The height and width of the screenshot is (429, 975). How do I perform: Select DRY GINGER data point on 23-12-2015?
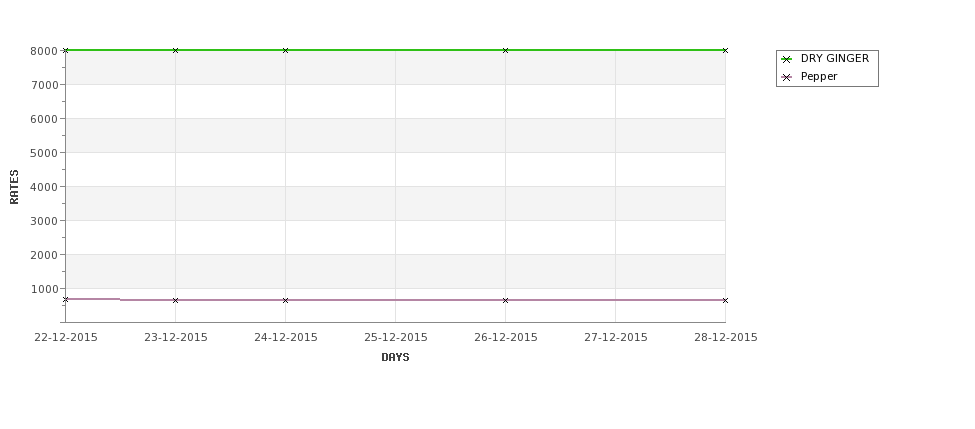175,50
